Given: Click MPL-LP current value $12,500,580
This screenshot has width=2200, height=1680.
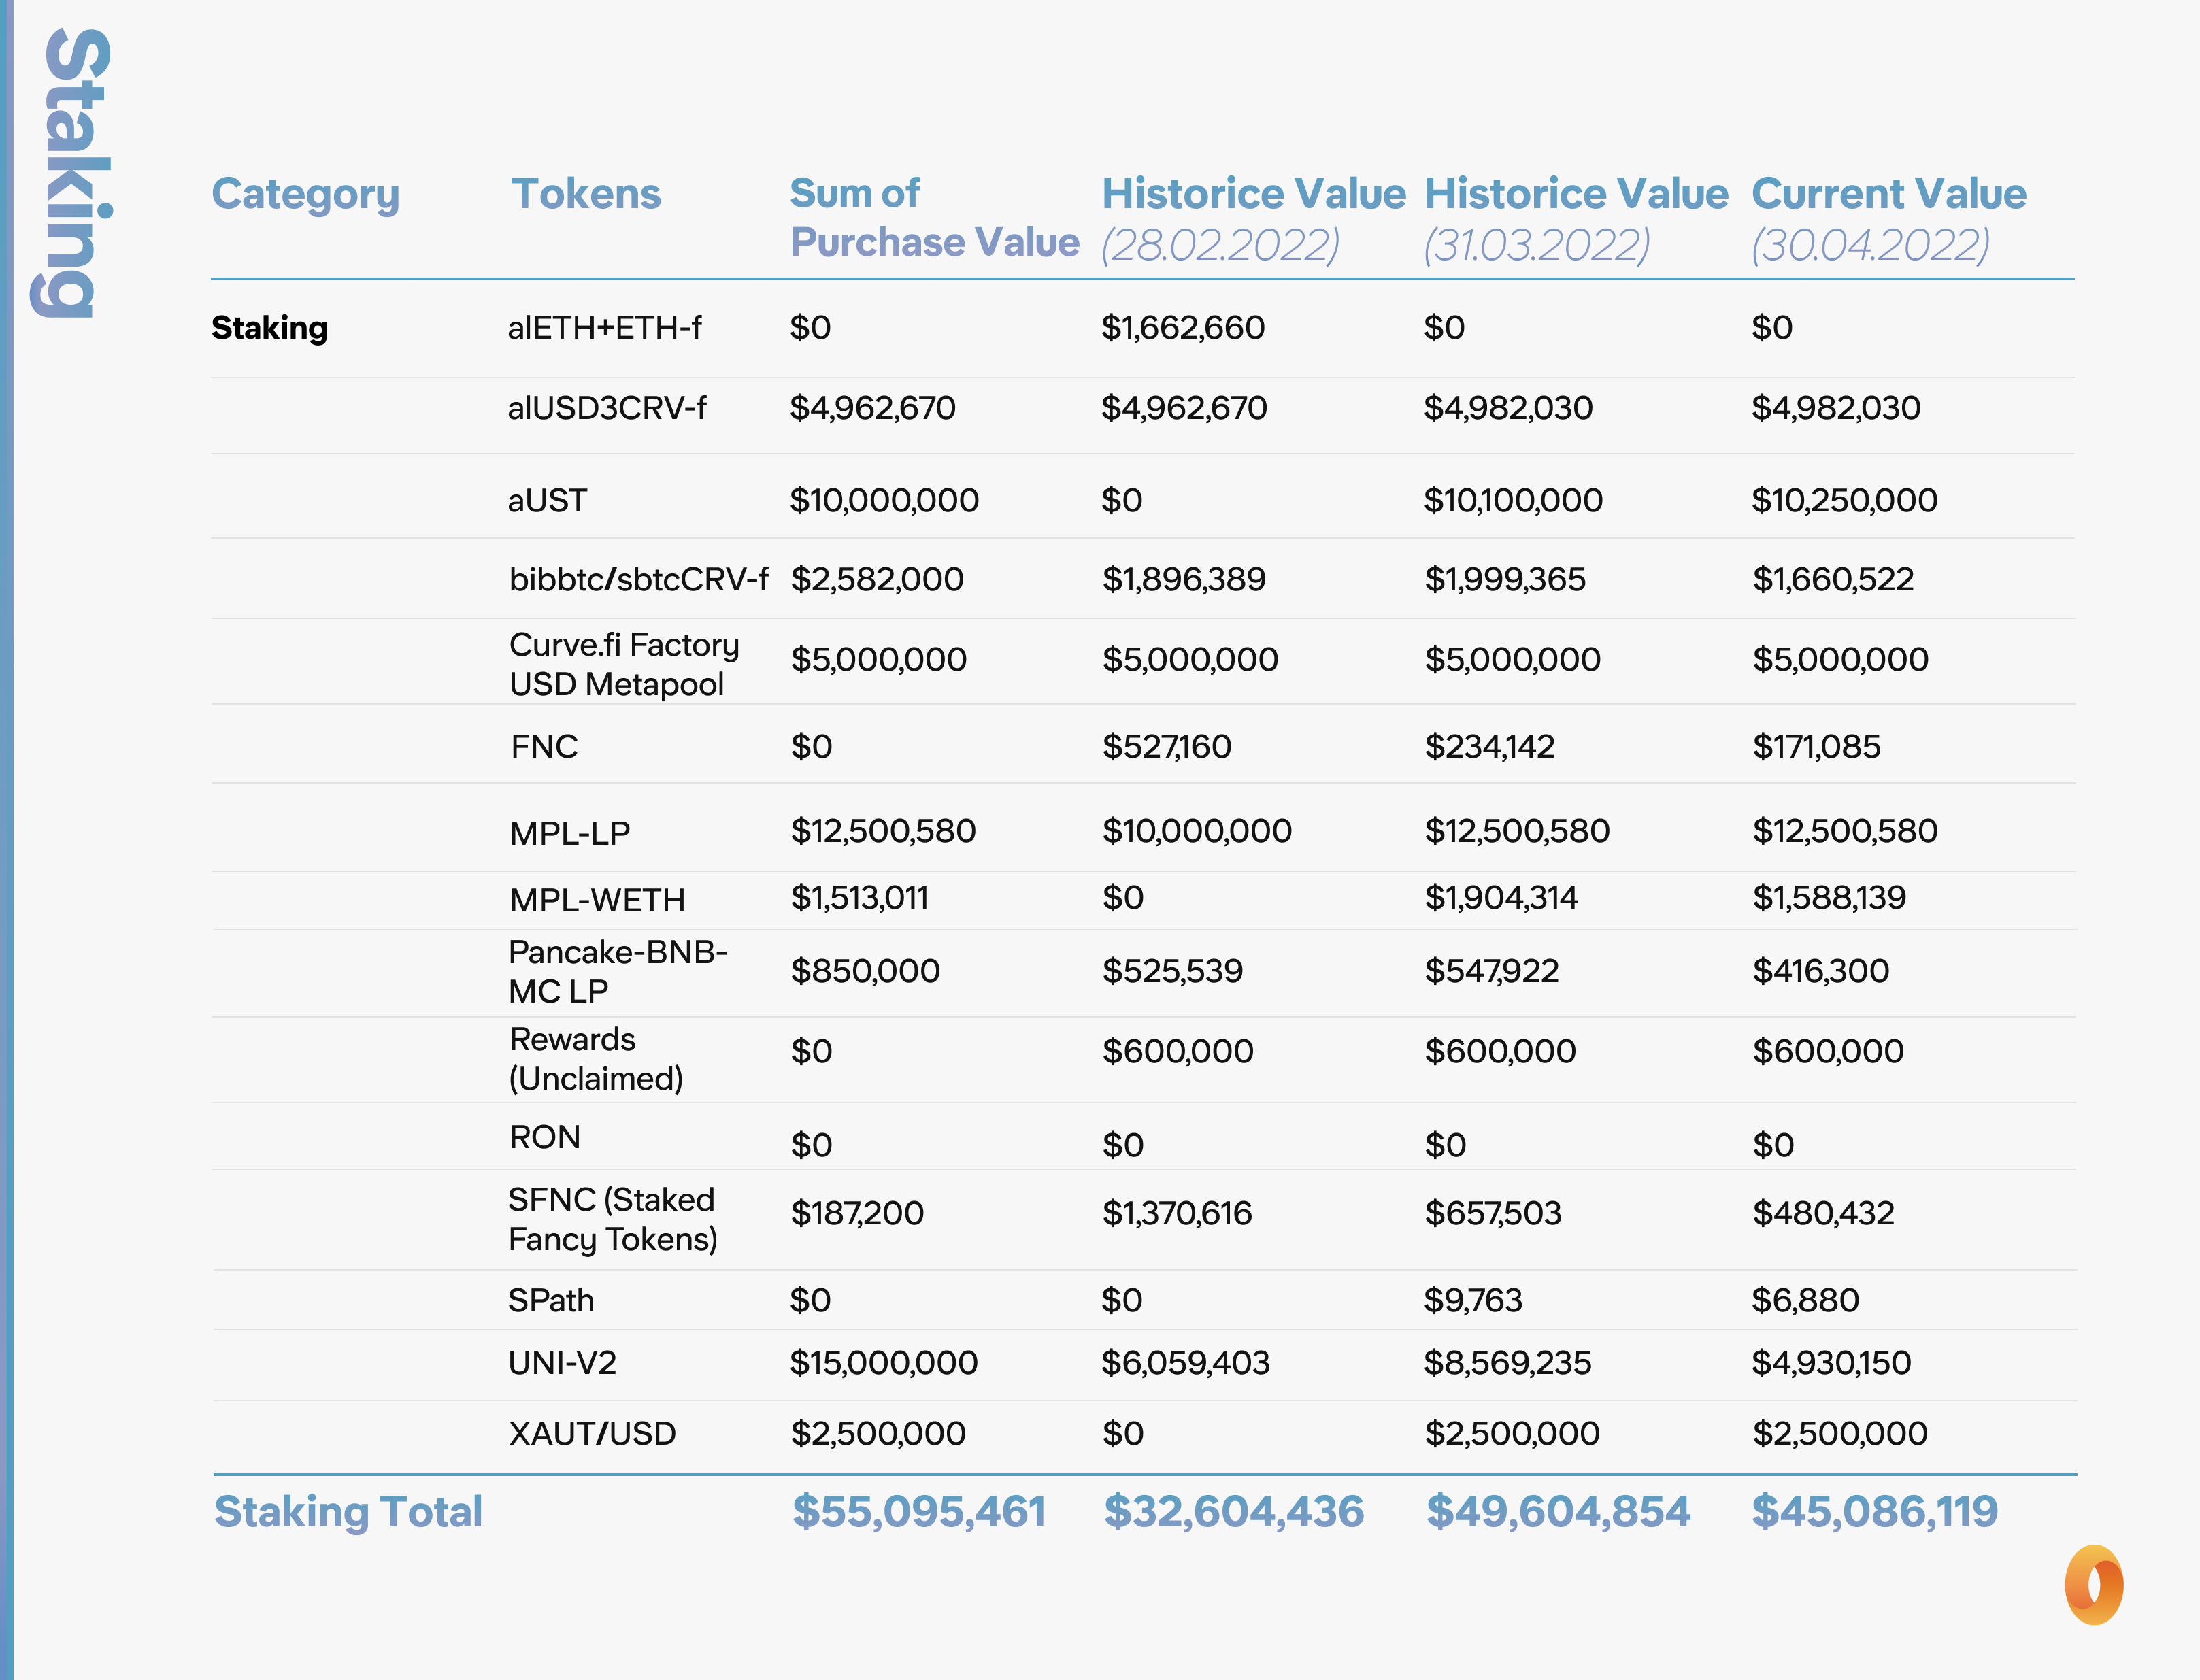Looking at the screenshot, I should click(x=1845, y=831).
